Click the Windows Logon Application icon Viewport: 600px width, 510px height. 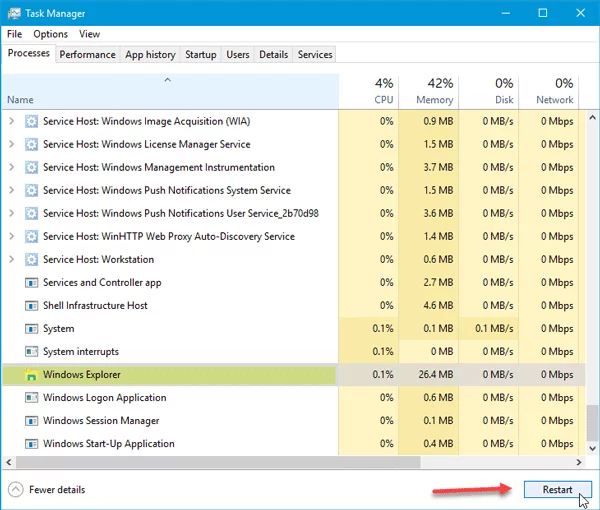tap(31, 398)
